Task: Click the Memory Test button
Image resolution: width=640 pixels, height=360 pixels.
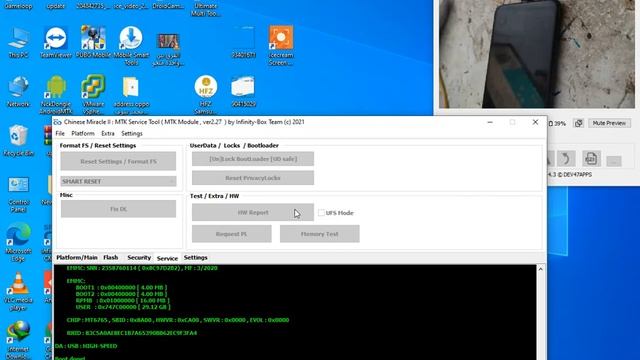Action: pos(320,234)
